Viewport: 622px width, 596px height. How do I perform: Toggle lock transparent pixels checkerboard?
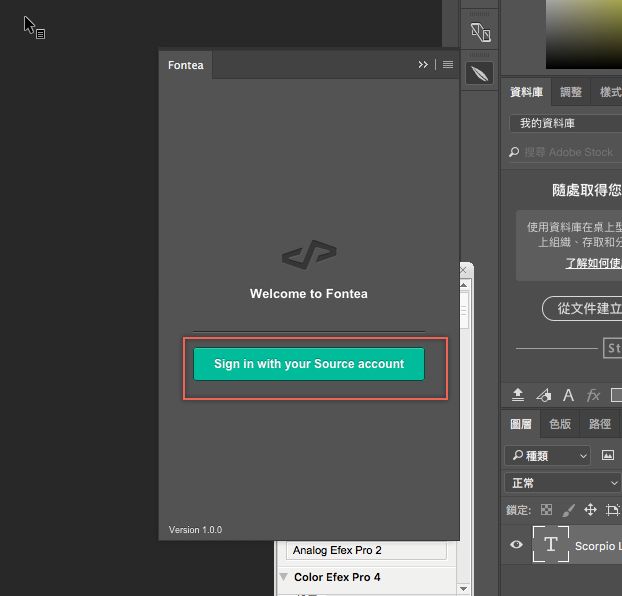coord(546,510)
